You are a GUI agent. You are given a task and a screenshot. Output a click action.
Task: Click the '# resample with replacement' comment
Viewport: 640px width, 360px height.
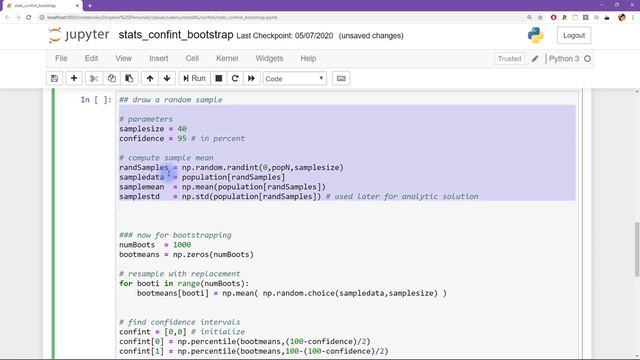point(180,273)
